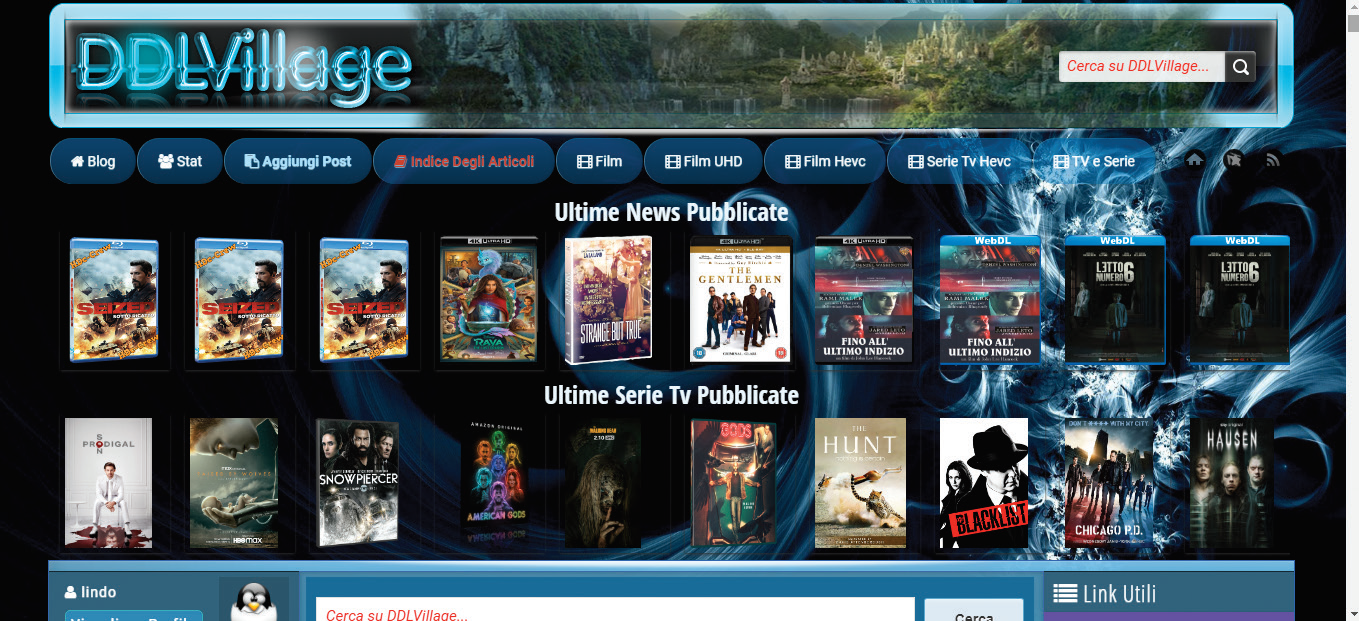Select Aggiungi Post in the navigation
Screen dimensions: 1359x621
298,161
